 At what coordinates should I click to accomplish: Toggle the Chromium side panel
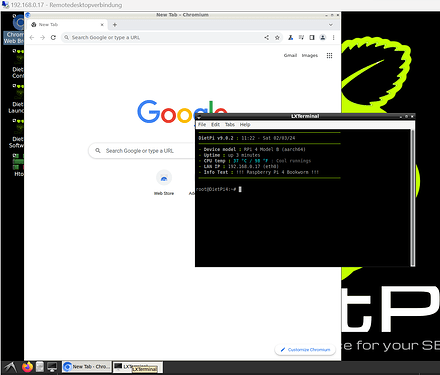312,38
